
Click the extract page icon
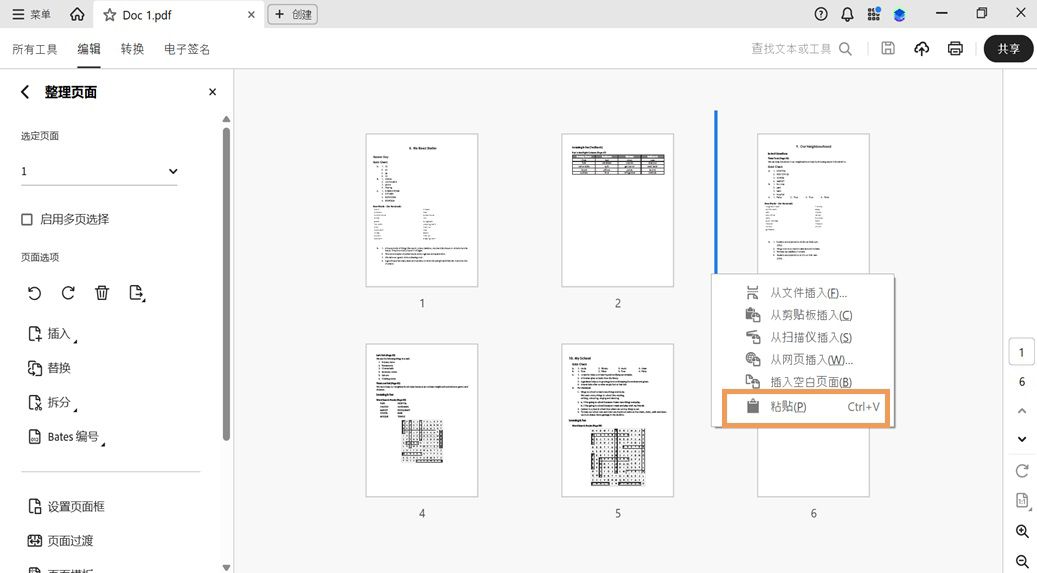pos(136,292)
